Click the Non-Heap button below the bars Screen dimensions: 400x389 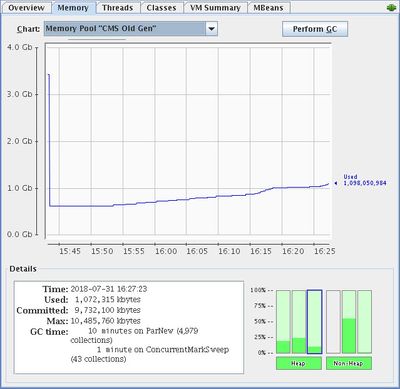(349, 363)
